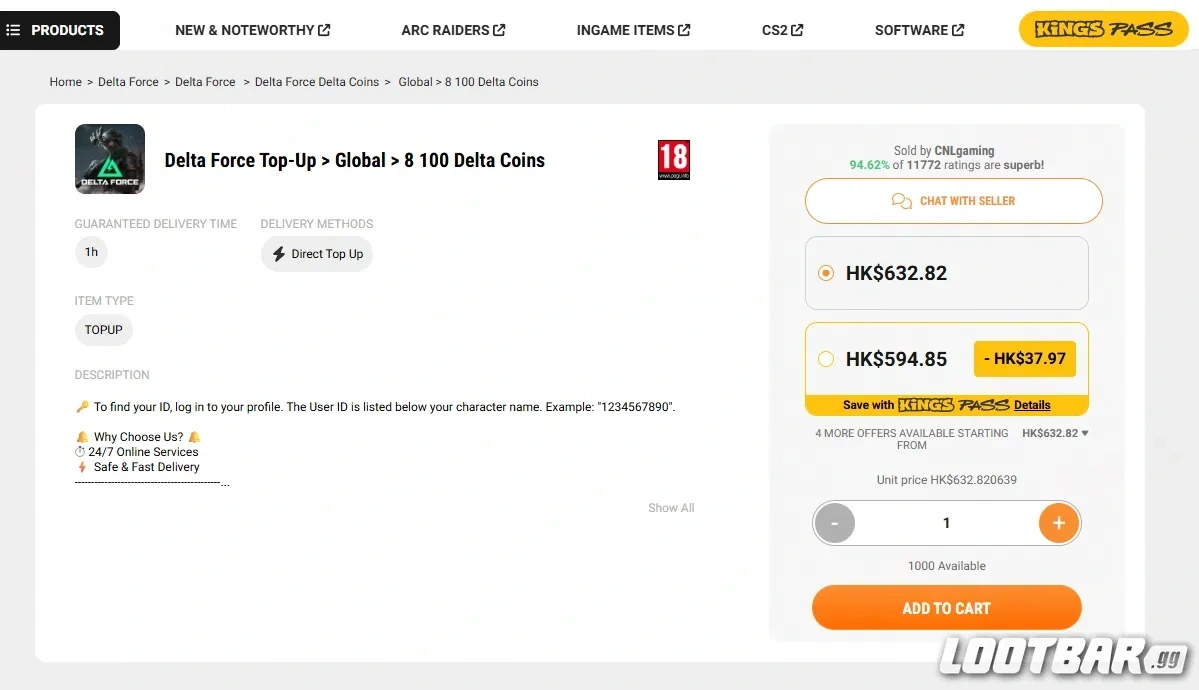
Task: Go to NEW & NOTEWORTHY
Action: click(x=244, y=29)
